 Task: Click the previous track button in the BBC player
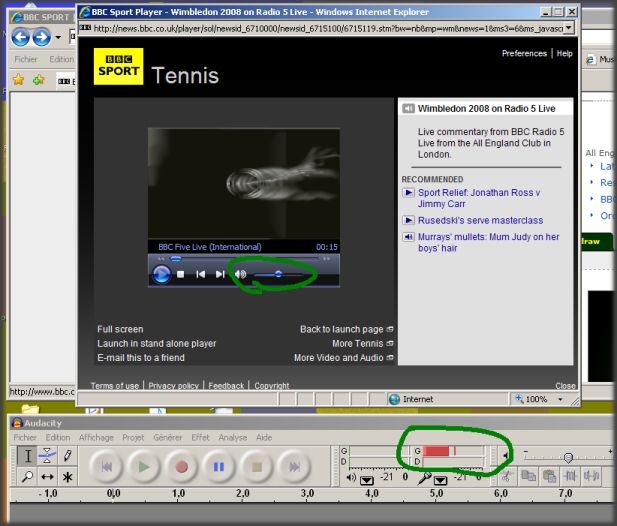[200, 274]
